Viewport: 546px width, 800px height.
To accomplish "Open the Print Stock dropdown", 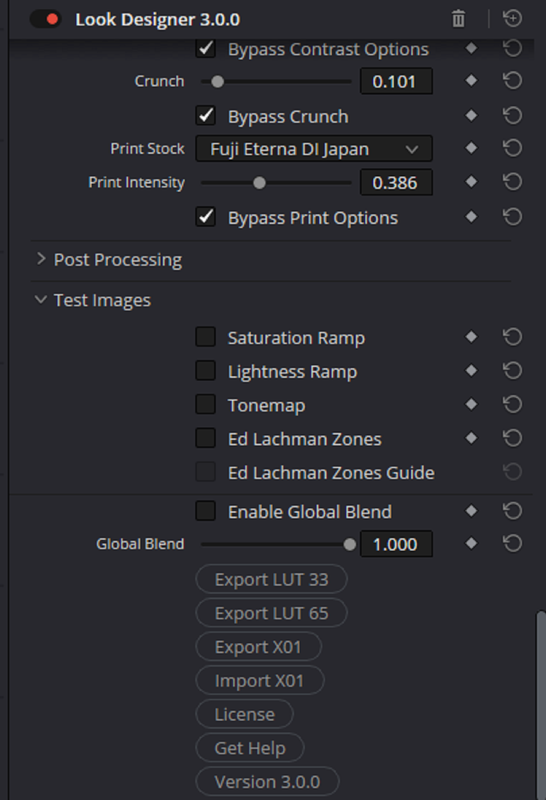I will click(x=314, y=148).
